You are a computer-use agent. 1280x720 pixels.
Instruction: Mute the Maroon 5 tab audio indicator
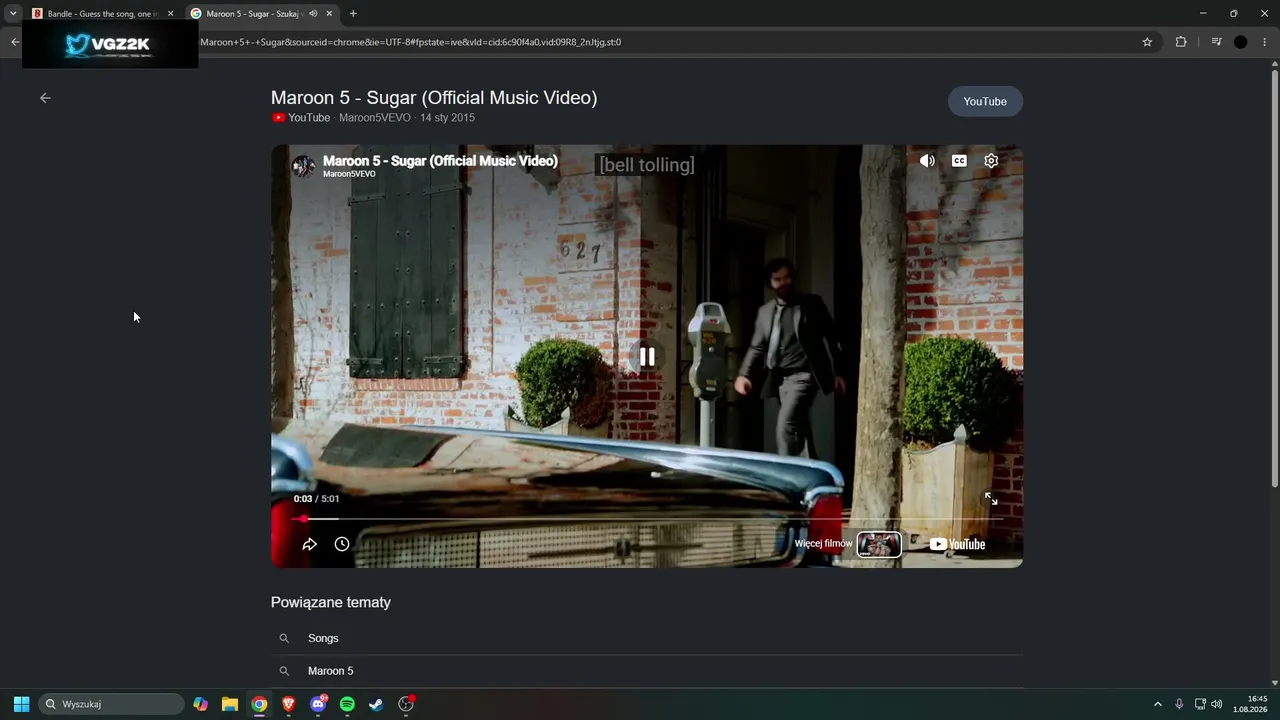[x=313, y=14]
